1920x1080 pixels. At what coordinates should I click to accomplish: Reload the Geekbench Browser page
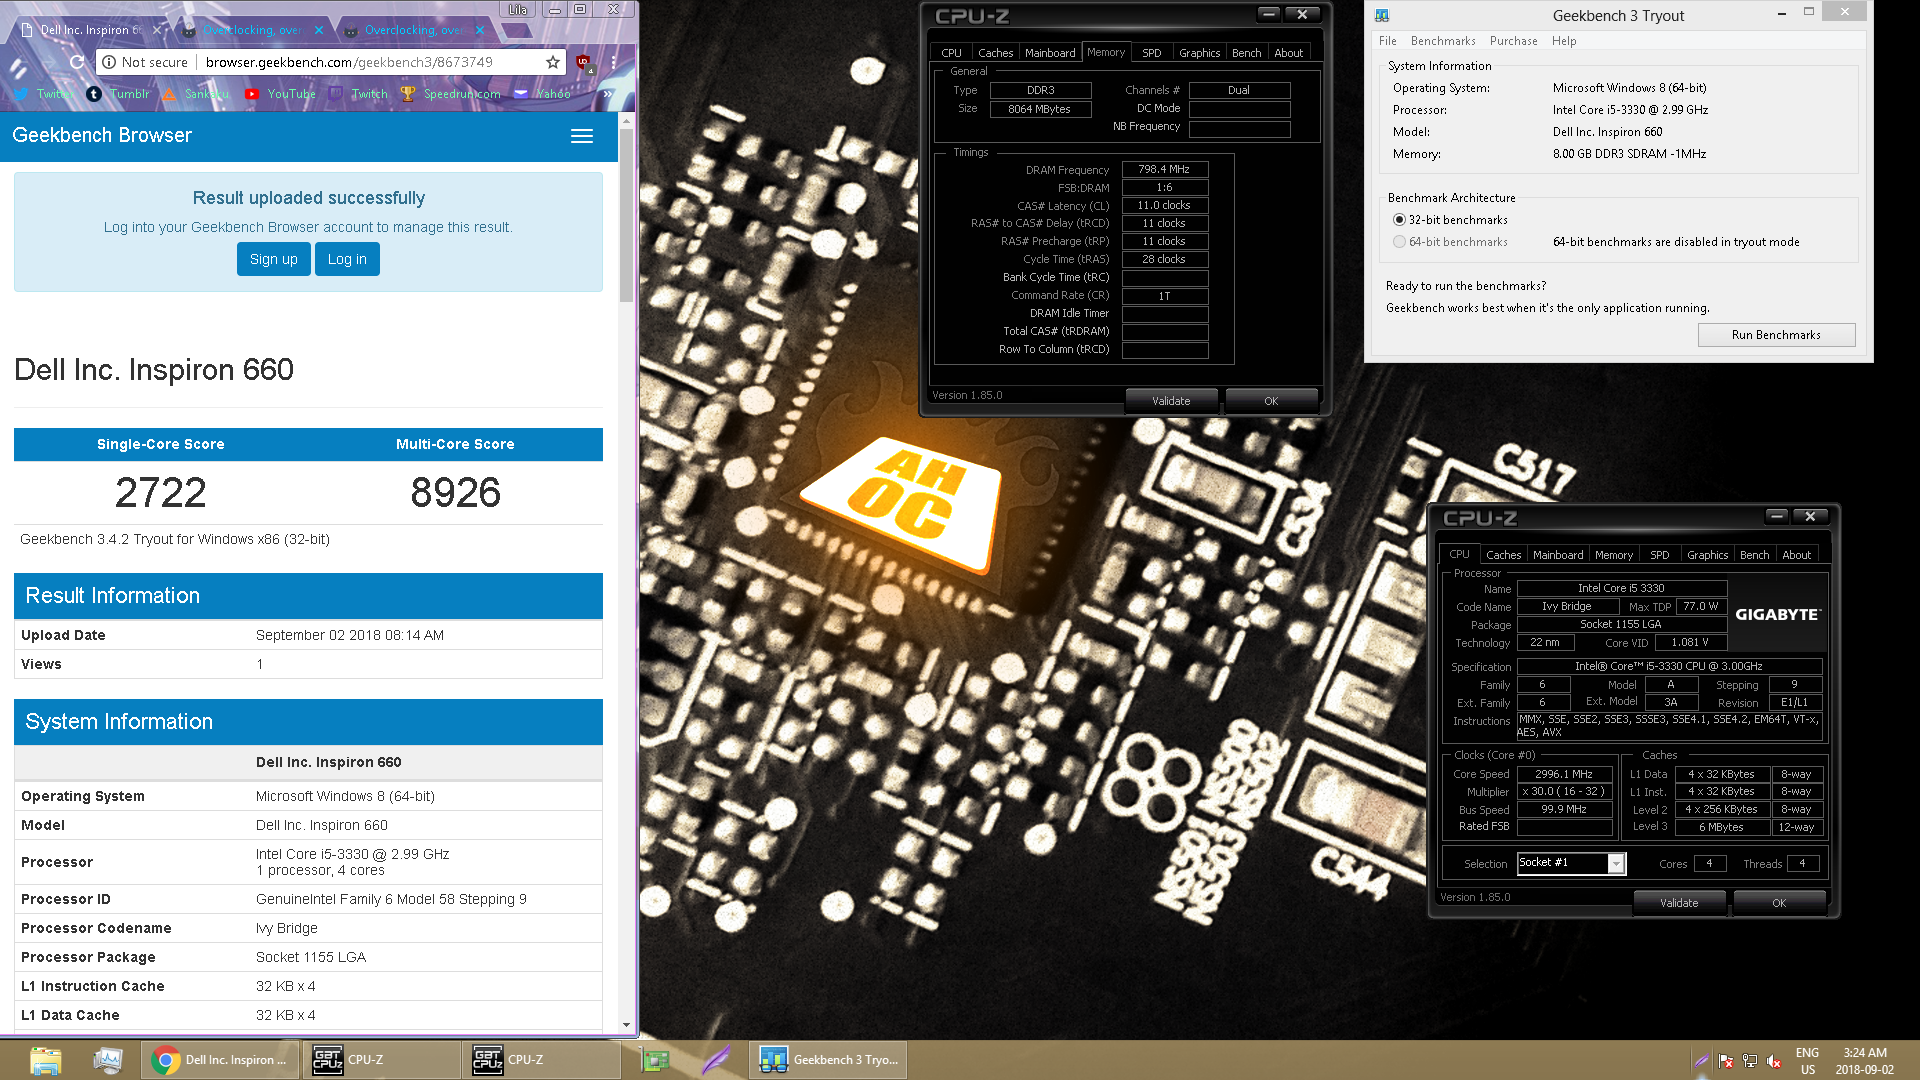click(x=76, y=62)
